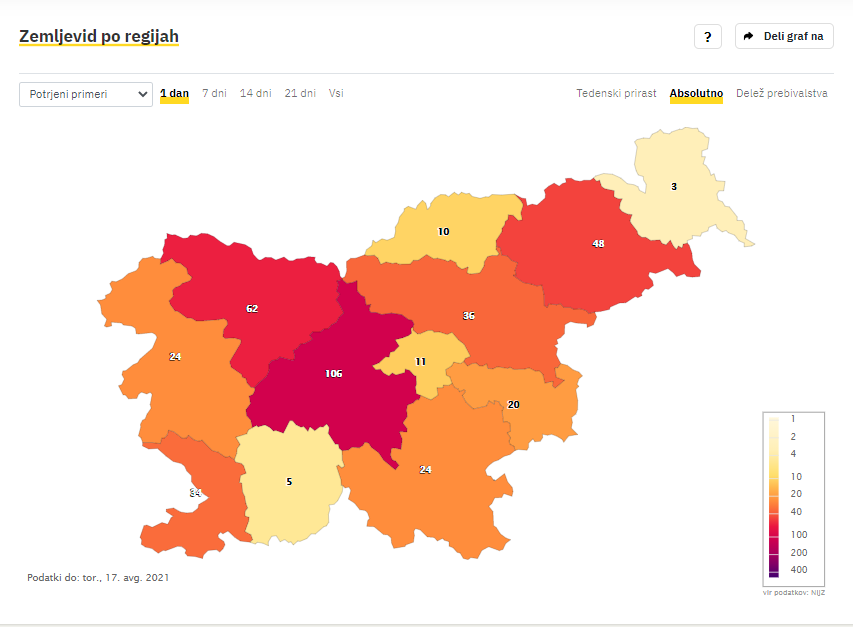Click the small region labeled 11
This screenshot has height=627, width=853.
point(421,362)
